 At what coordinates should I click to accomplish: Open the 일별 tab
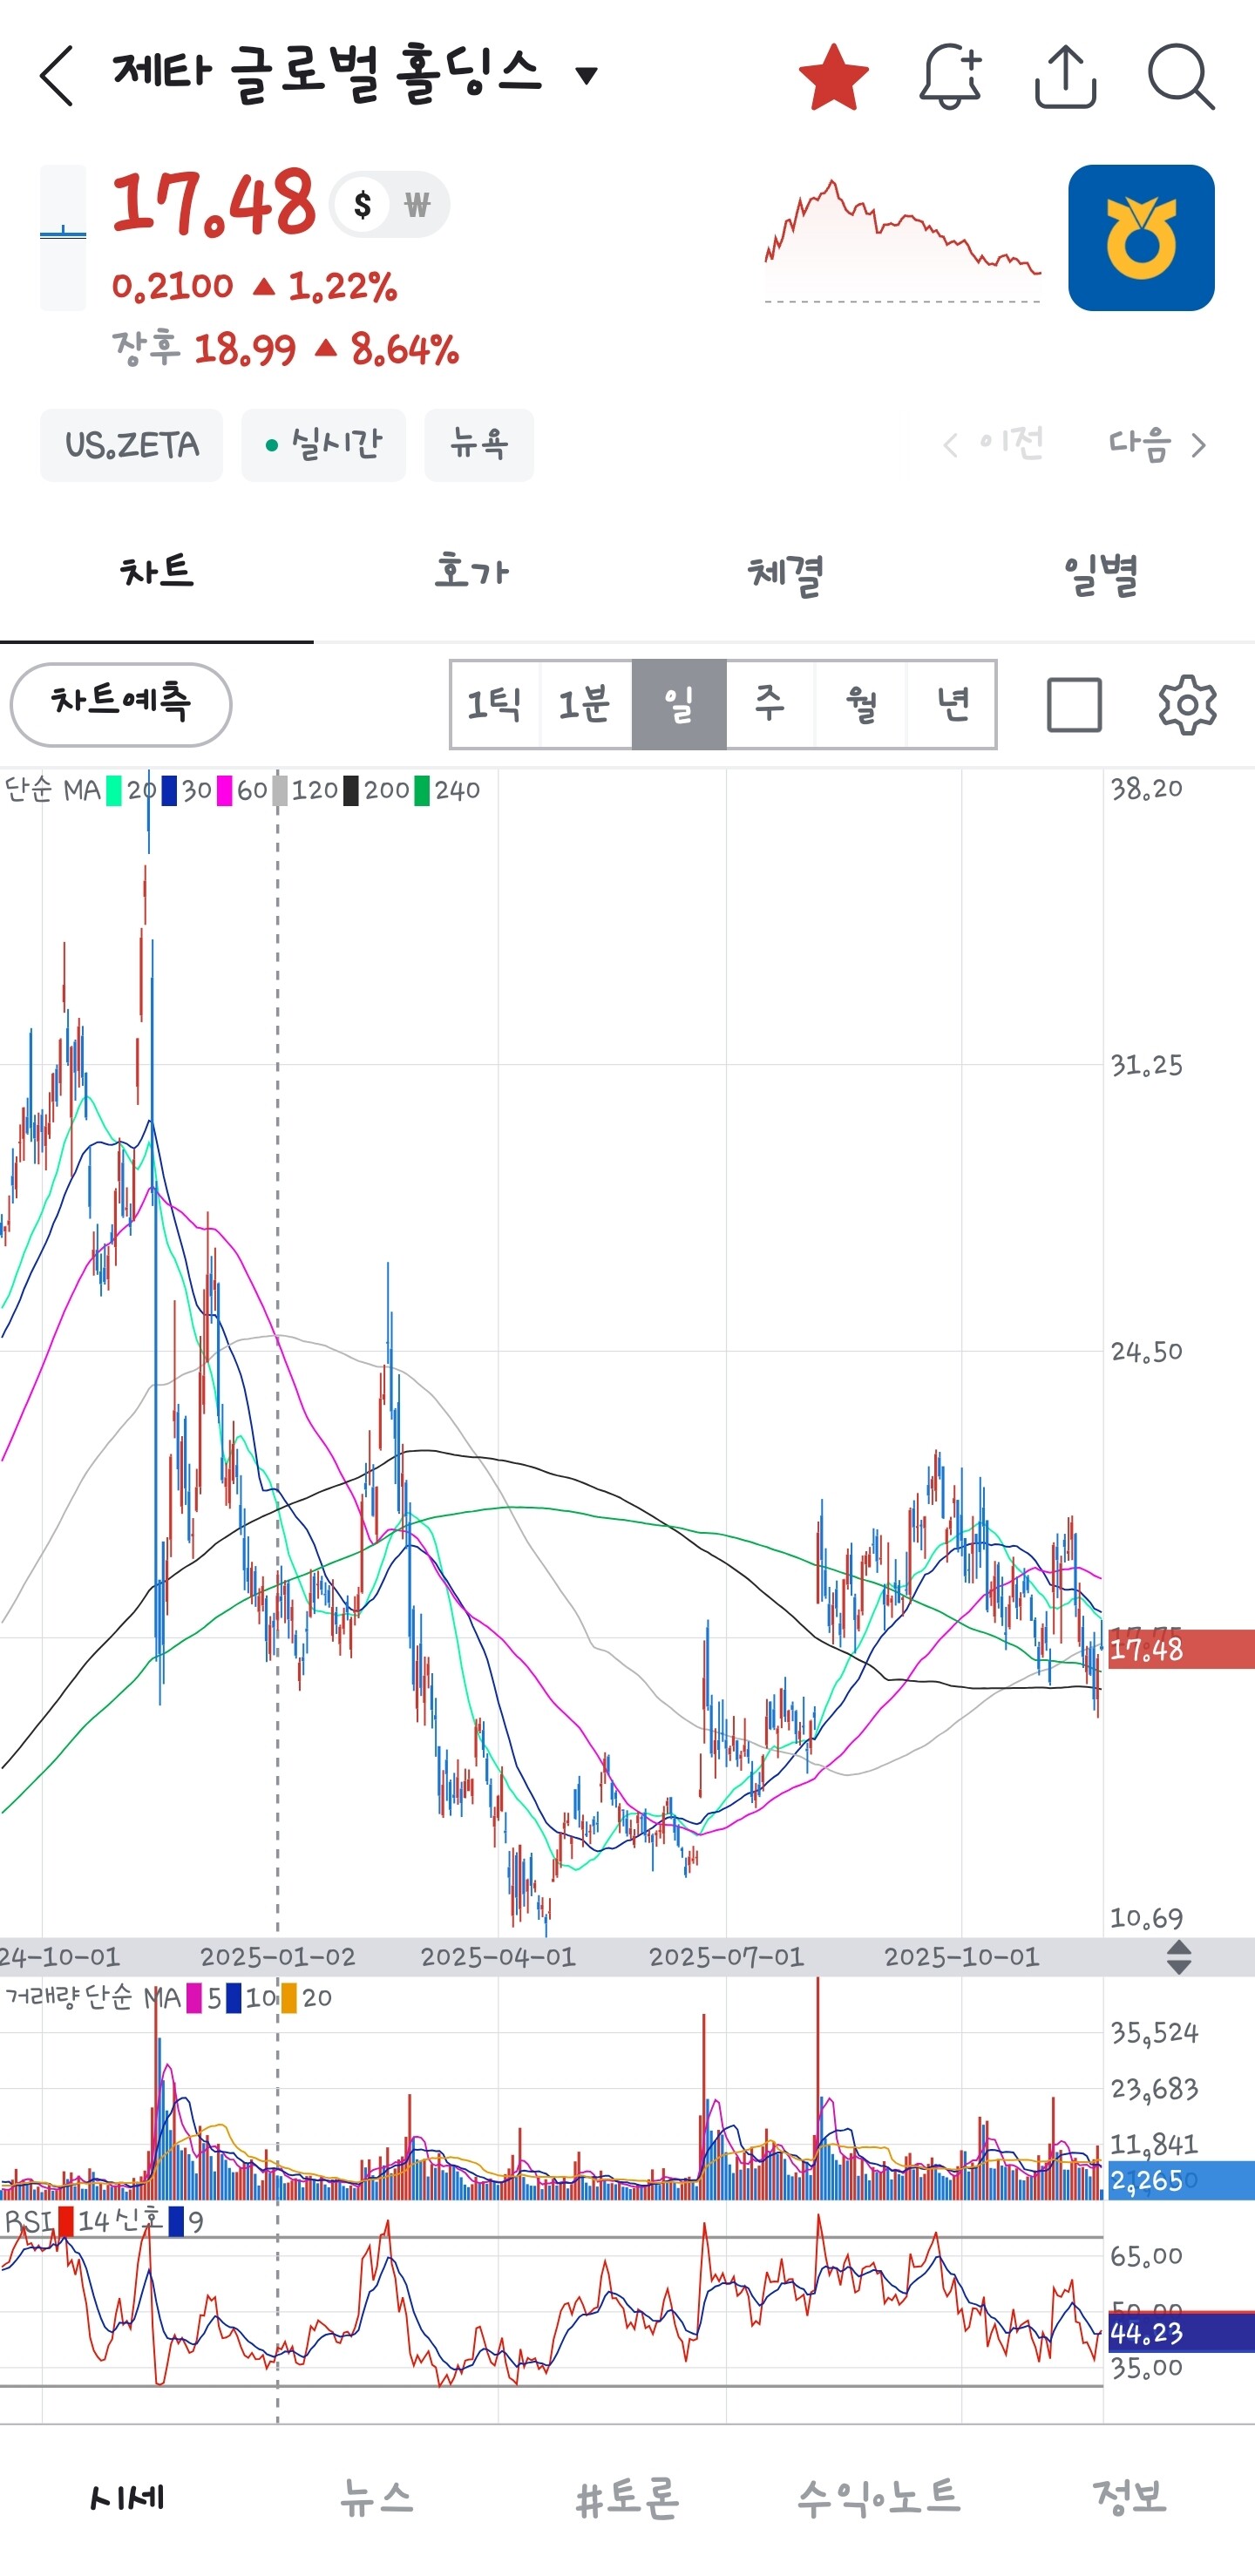(1099, 573)
